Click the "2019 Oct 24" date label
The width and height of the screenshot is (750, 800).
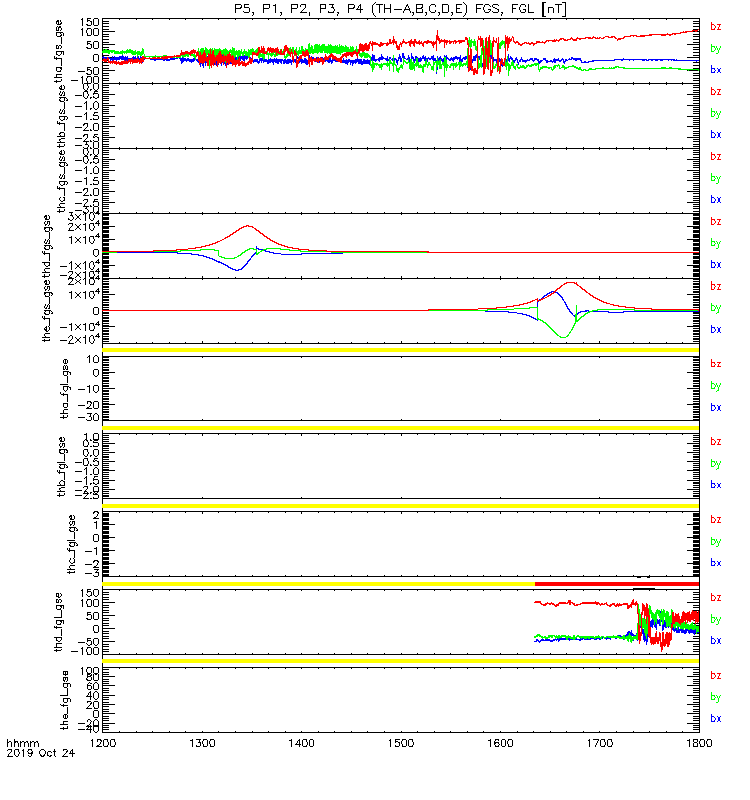pyautogui.click(x=40, y=753)
